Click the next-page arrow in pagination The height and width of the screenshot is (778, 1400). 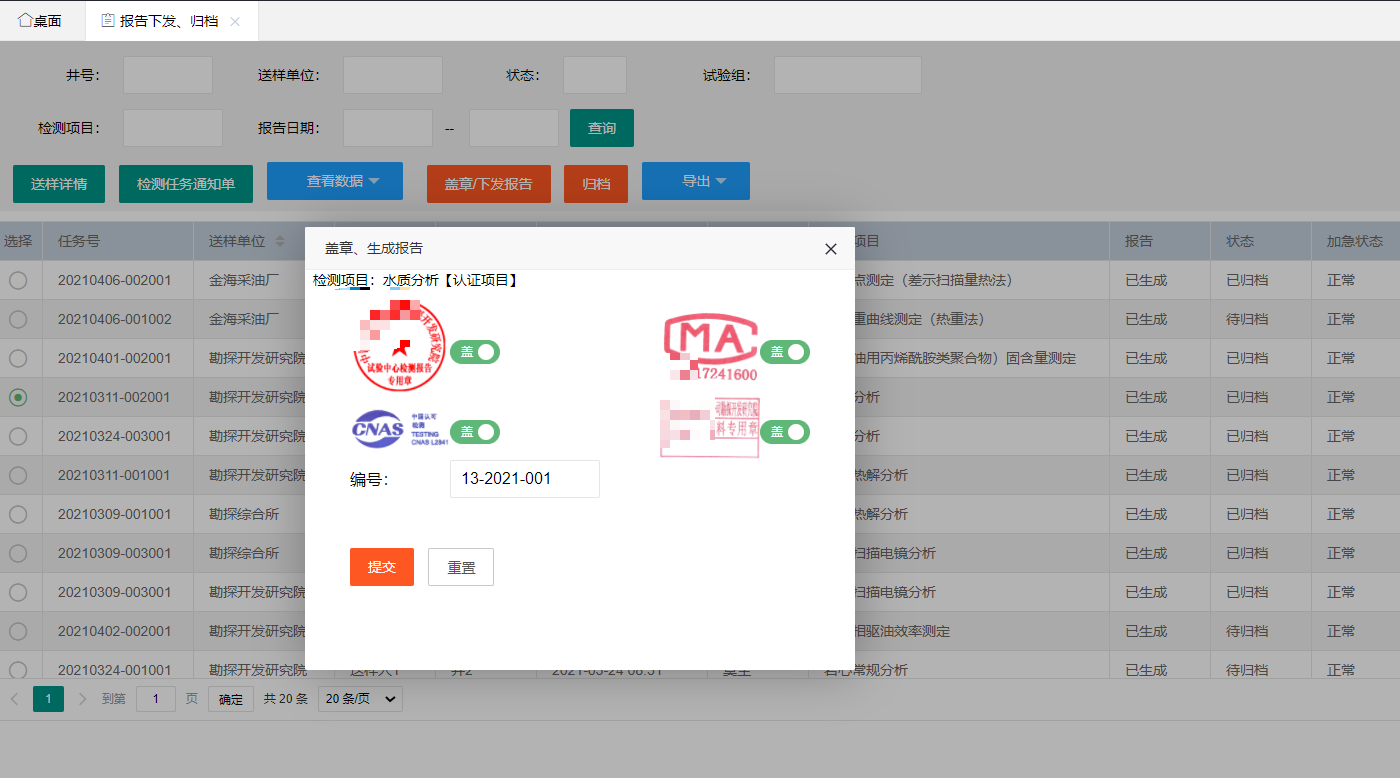(x=82, y=698)
